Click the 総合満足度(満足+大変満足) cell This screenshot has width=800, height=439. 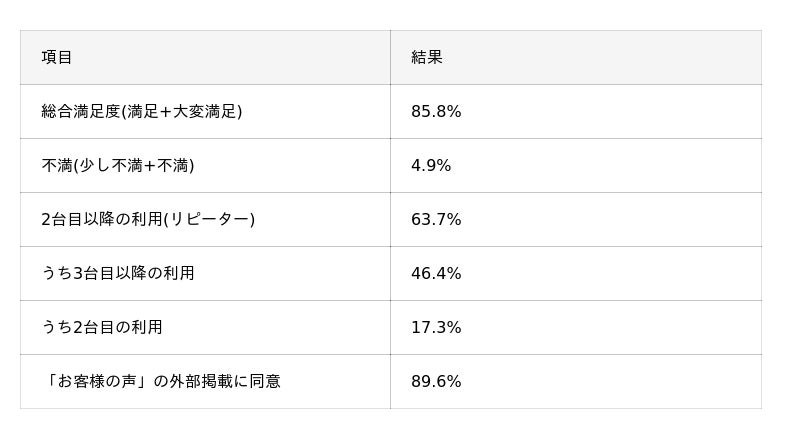205,111
